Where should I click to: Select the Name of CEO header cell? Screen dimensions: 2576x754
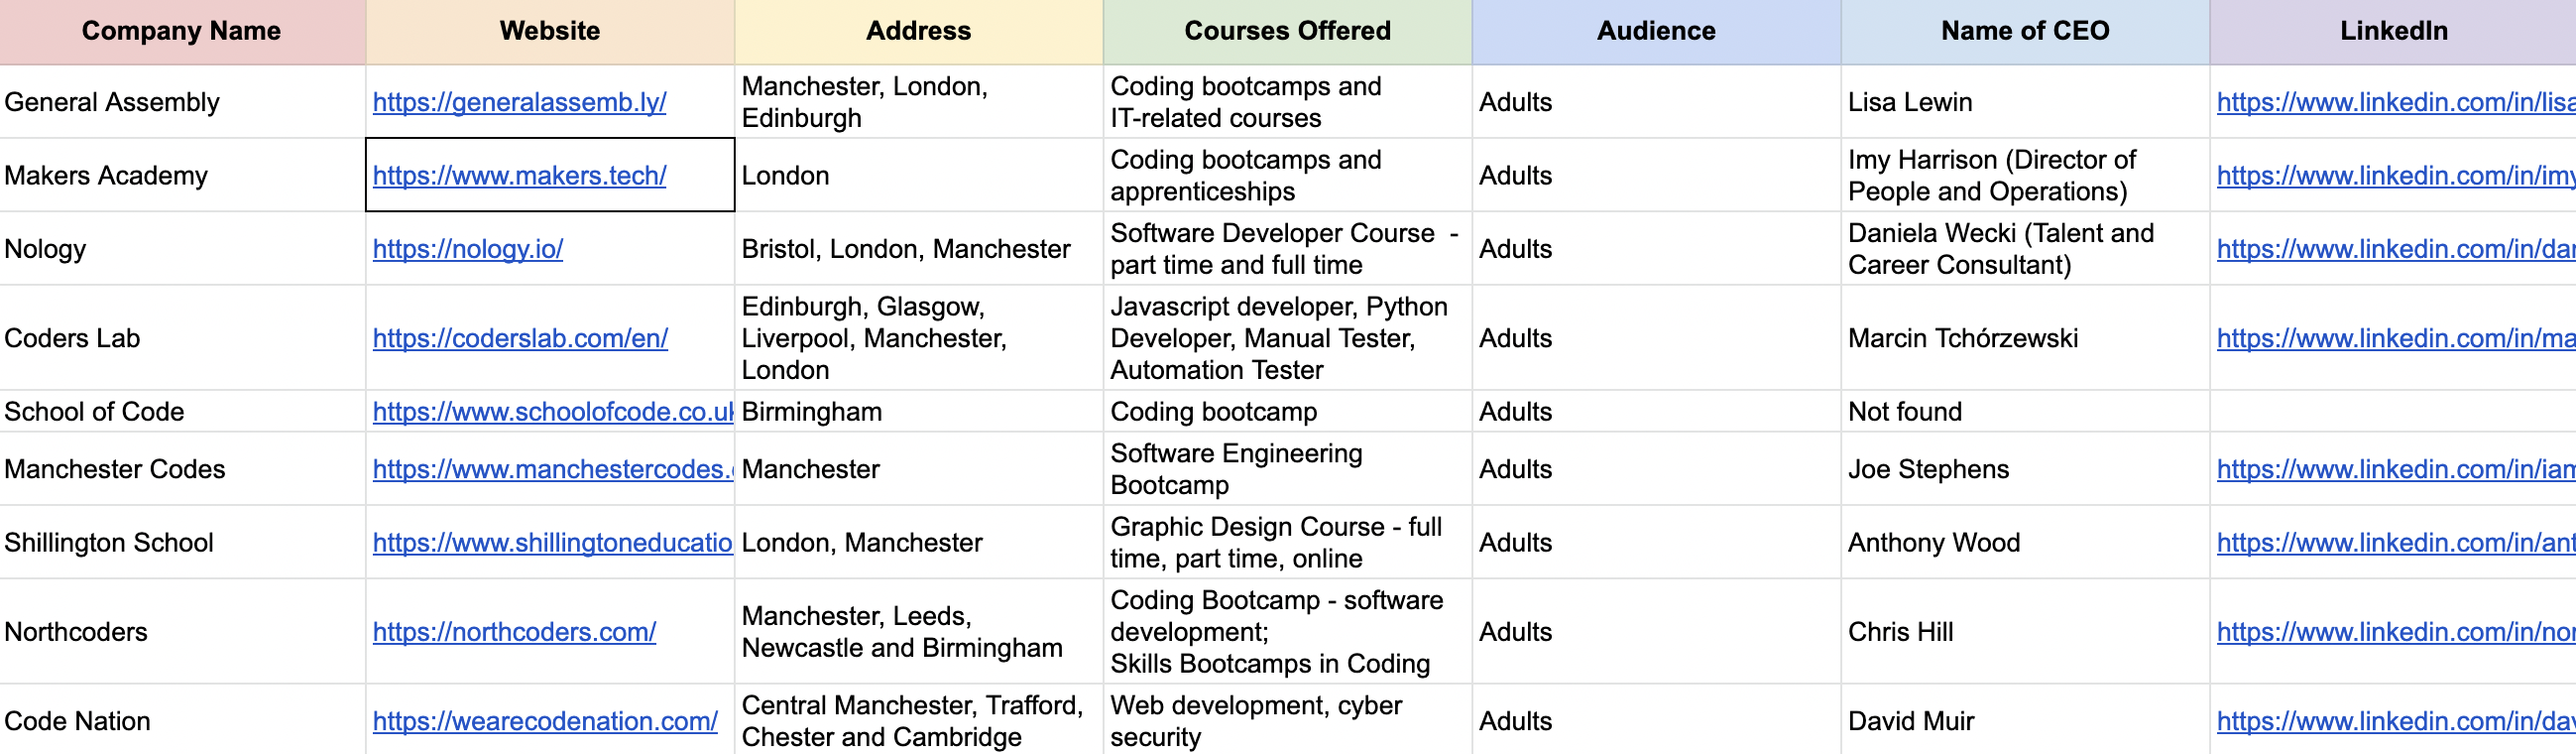2025,32
